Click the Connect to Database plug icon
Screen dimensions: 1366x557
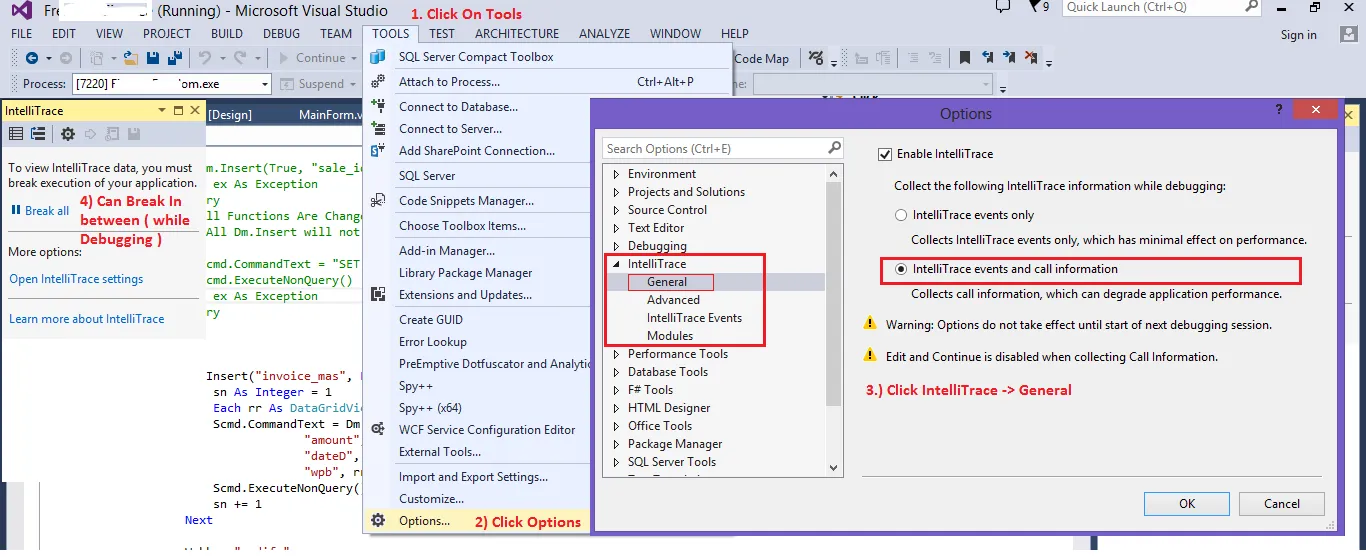[x=378, y=106]
